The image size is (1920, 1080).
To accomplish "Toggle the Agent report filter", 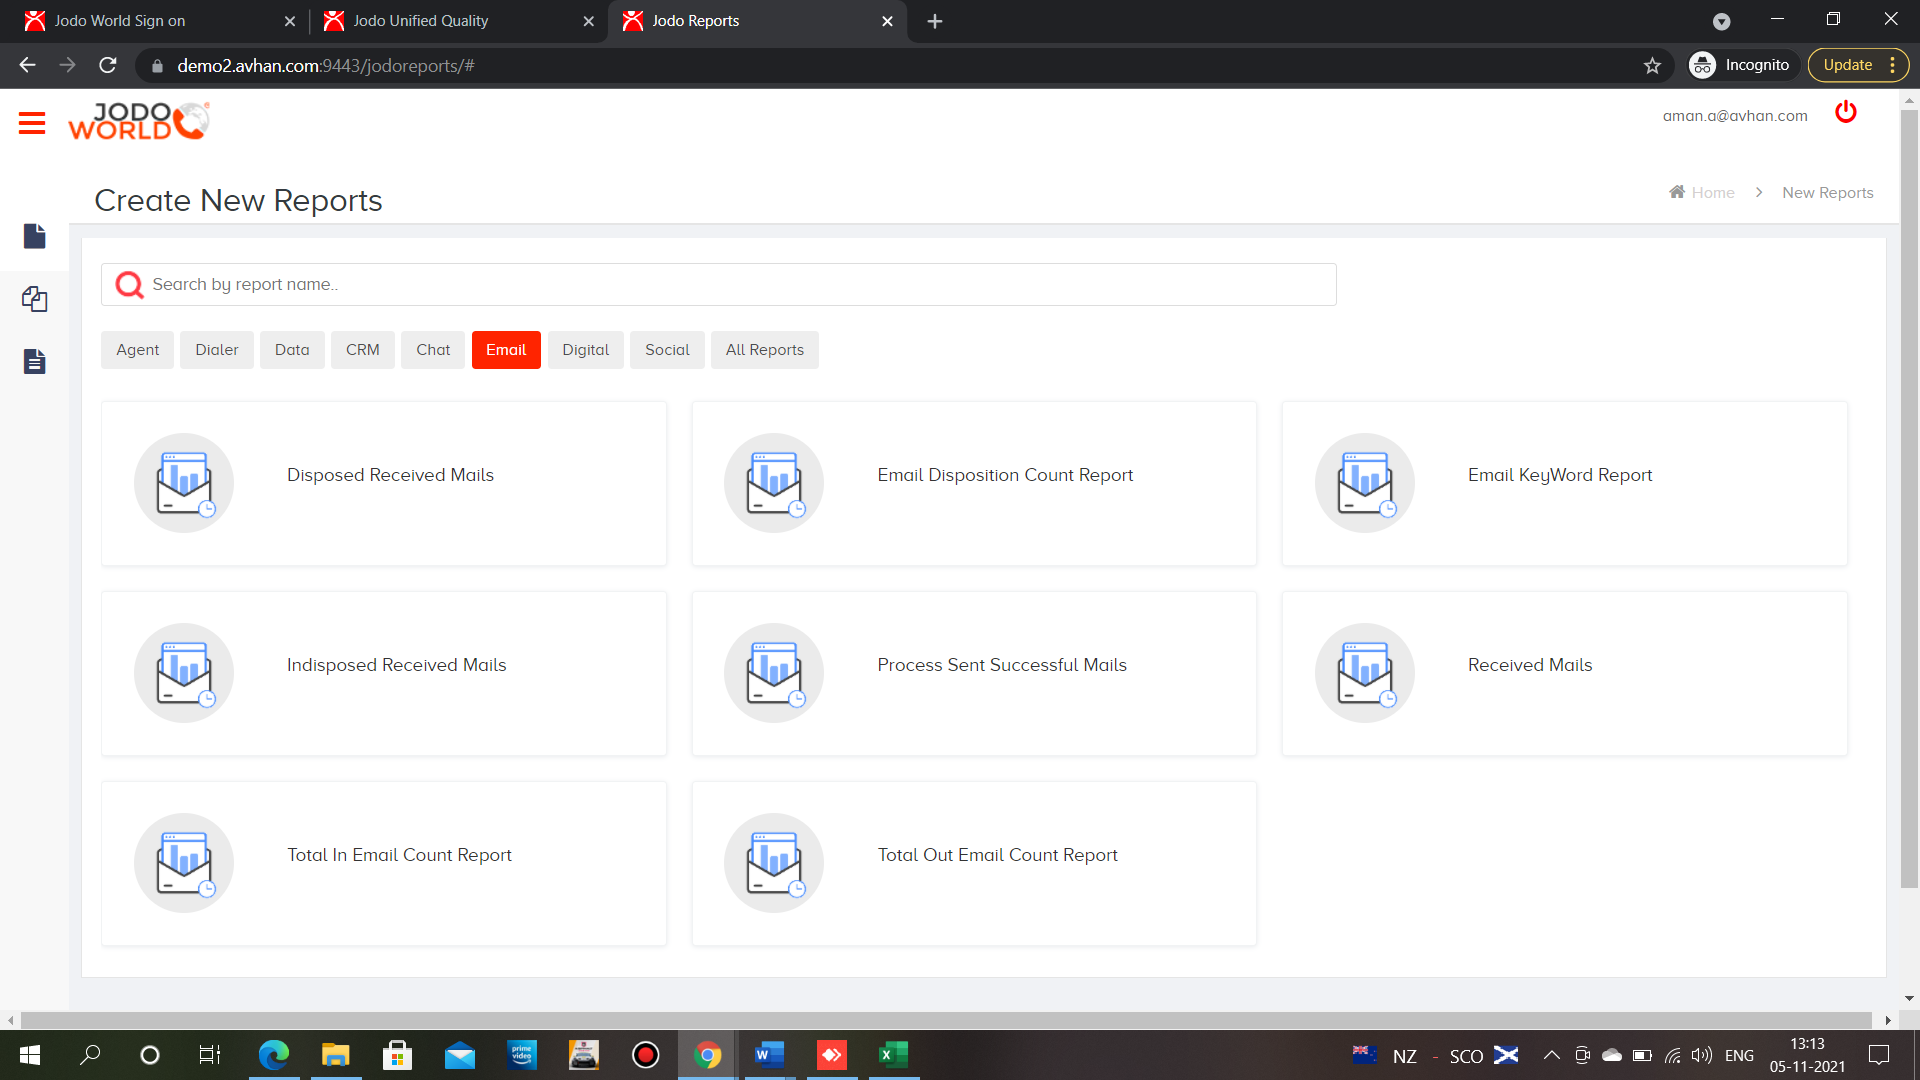I will point(137,349).
